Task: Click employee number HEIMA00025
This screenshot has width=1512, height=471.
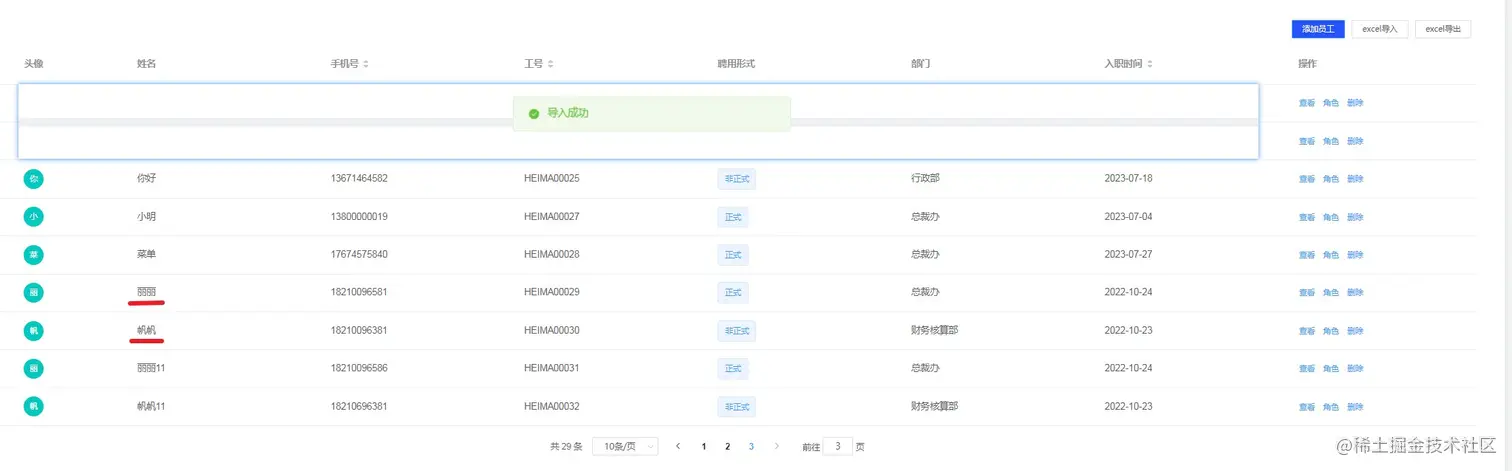Action: tap(552, 179)
